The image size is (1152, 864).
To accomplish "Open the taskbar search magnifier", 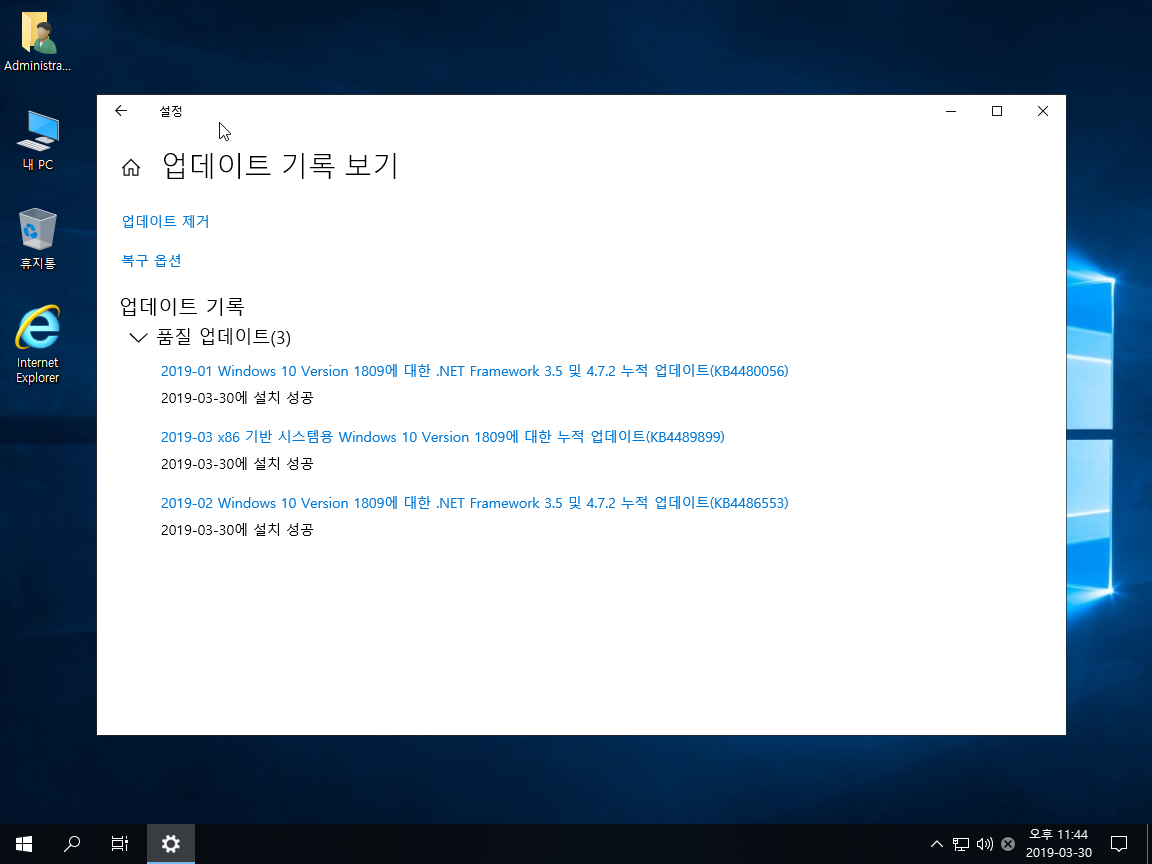I will tap(72, 843).
